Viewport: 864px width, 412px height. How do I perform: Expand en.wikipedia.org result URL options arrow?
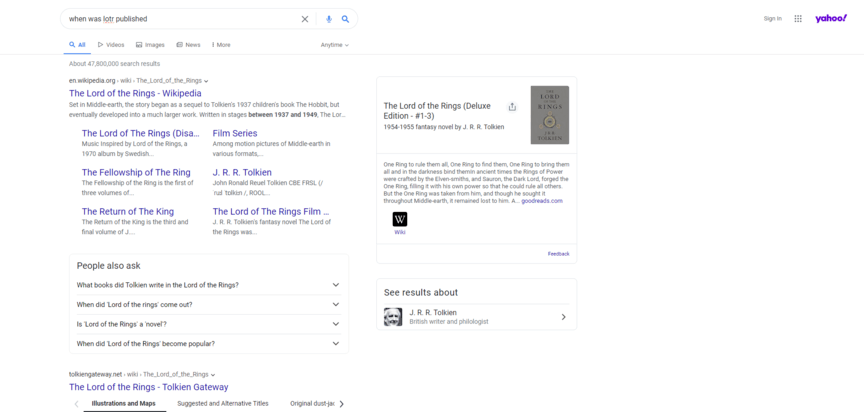[x=206, y=81]
